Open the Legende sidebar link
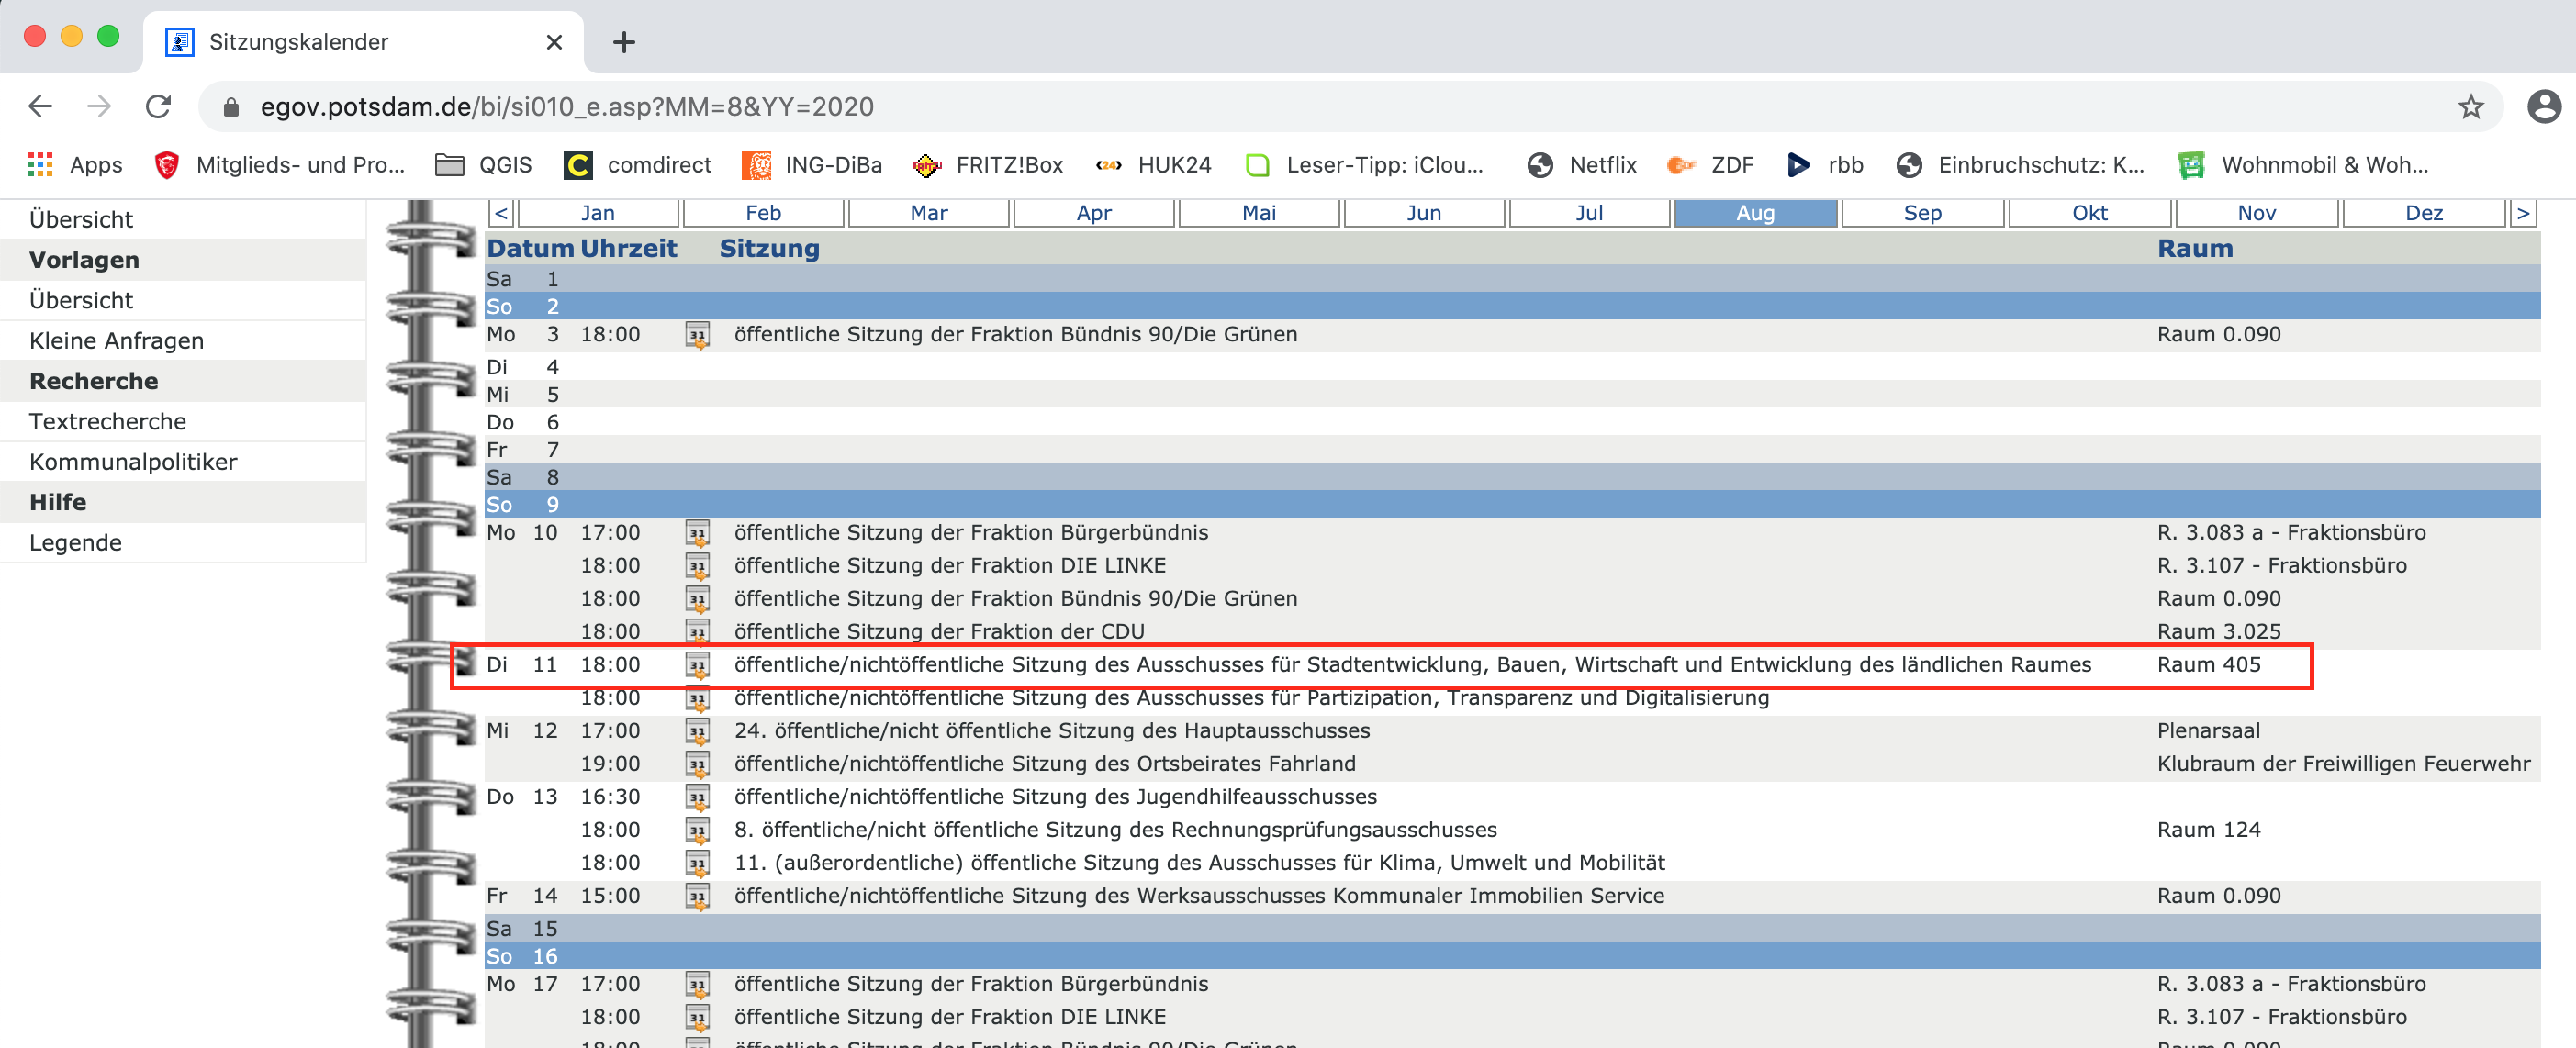The width and height of the screenshot is (2576, 1048). (75, 543)
